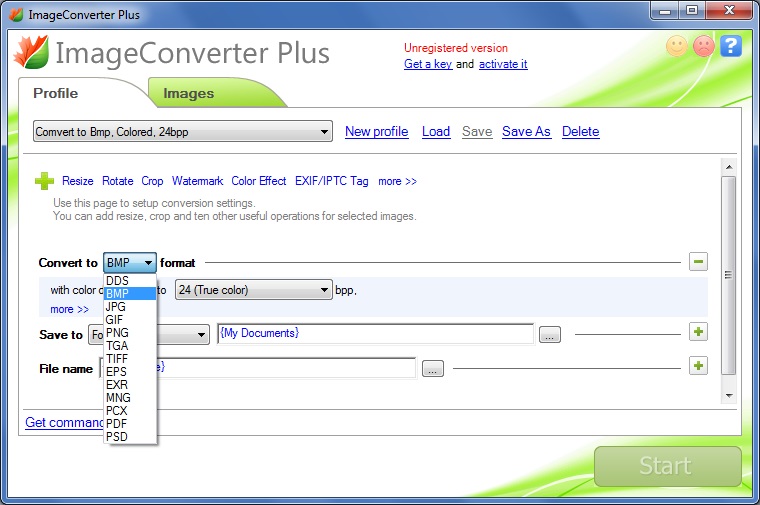Open the Get a key link
Image resolution: width=760 pixels, height=505 pixels.
point(428,64)
